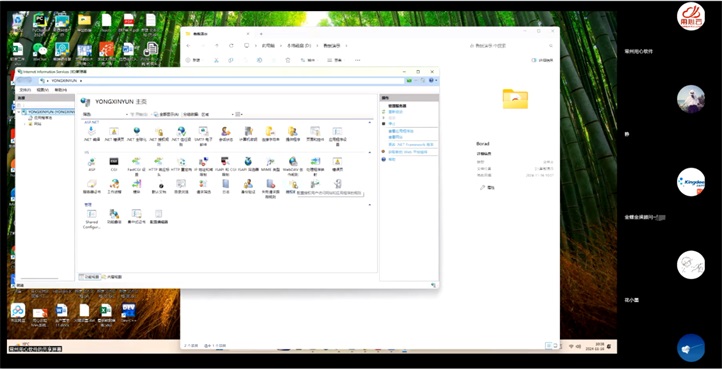Open the feature view-mode dropdown in IIS

pos(239,114)
